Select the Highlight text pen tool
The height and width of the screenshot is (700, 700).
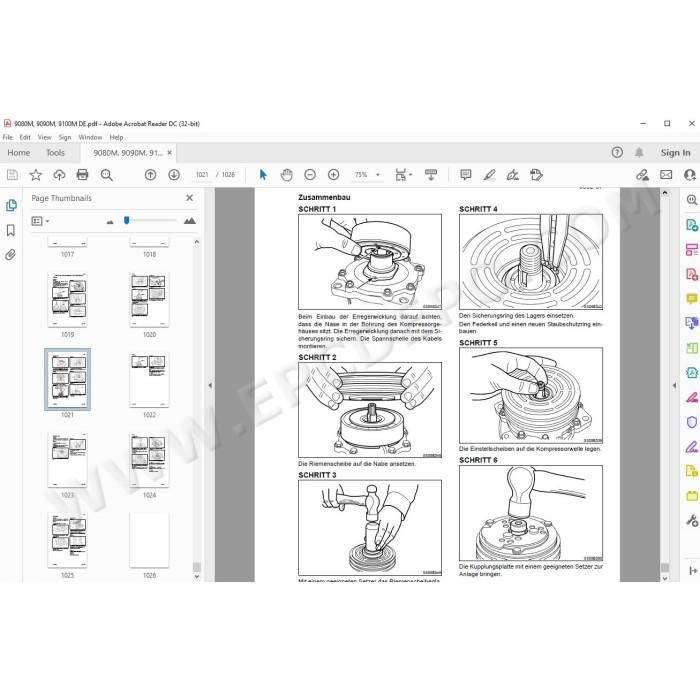[489, 175]
